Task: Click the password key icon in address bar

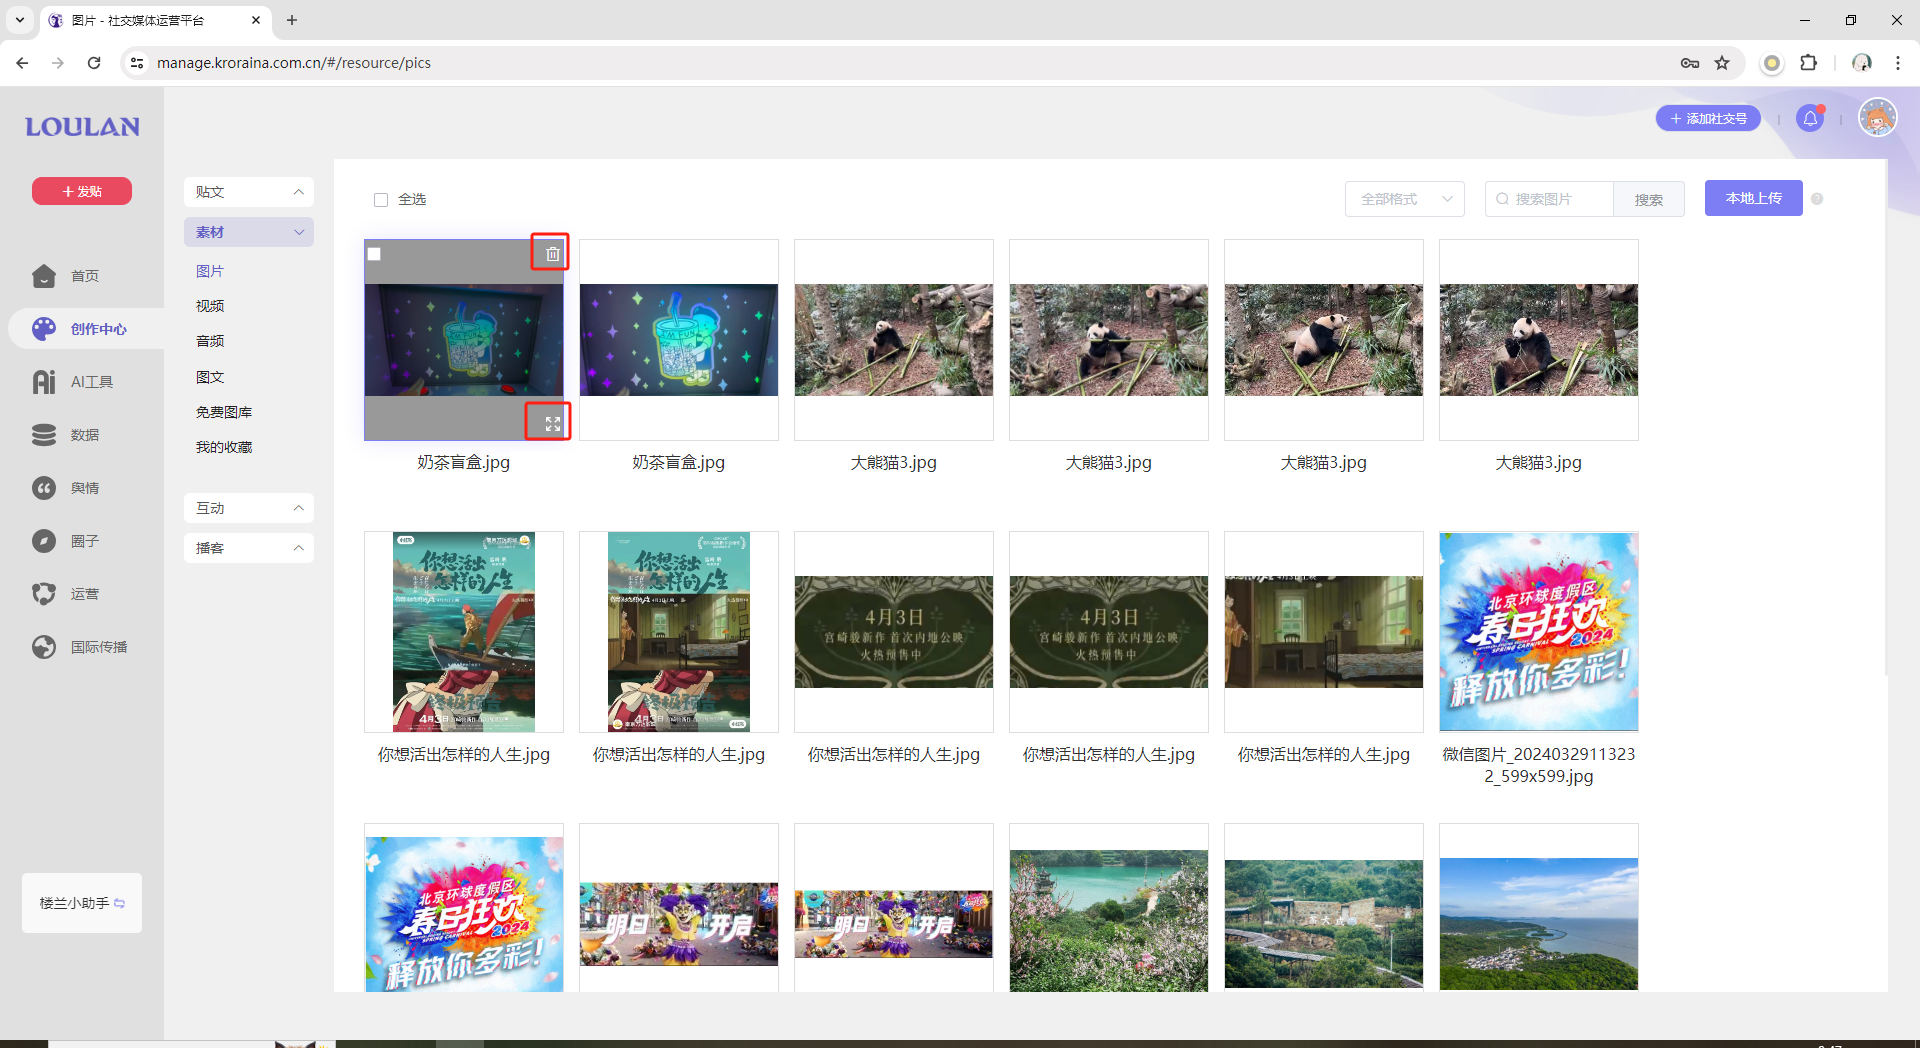Action: 1690,63
